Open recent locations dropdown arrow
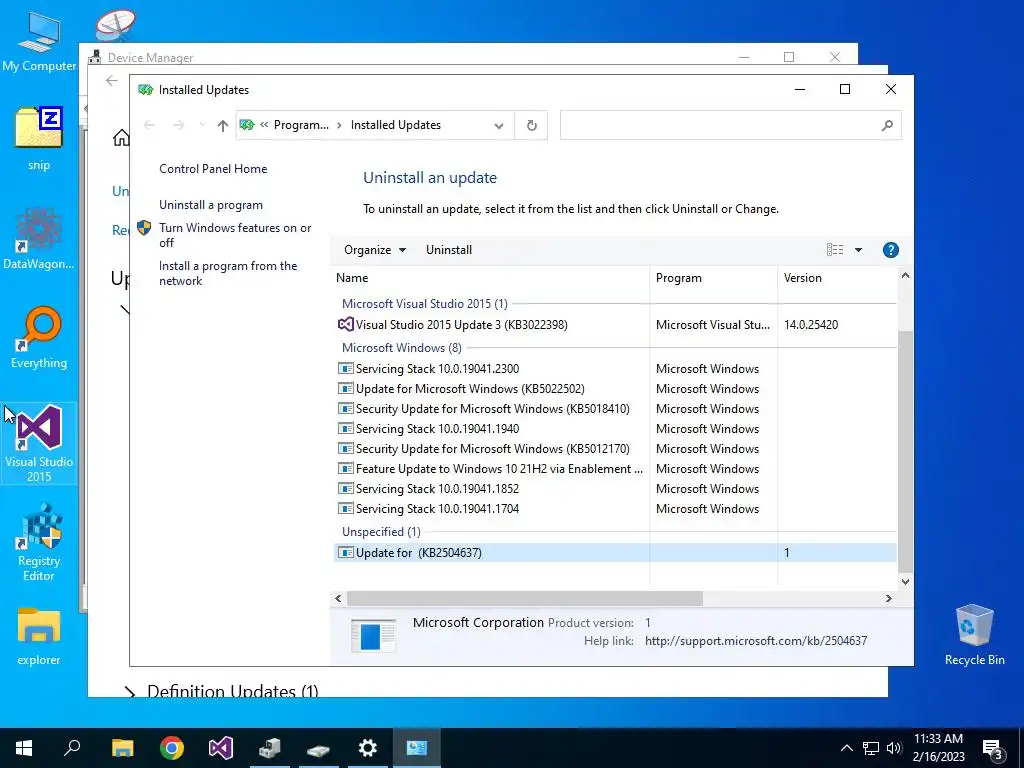The image size is (1024, 768). (202, 125)
